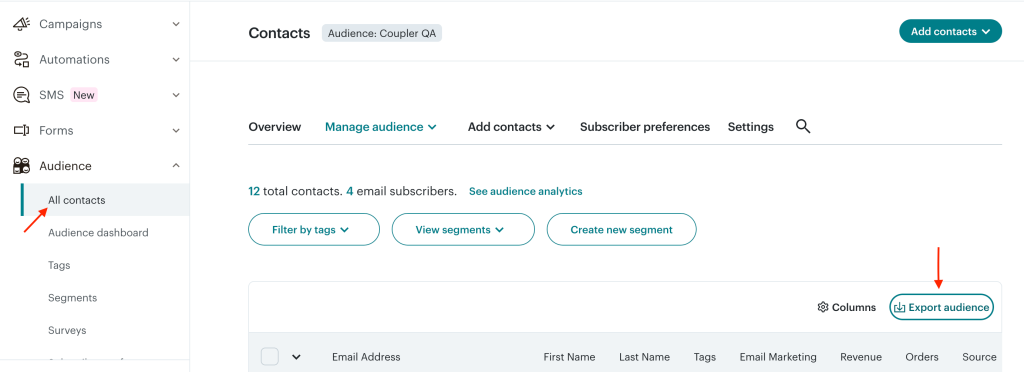1024x372 pixels.
Task: Open the Filter by tags dropdown
Action: tap(313, 230)
